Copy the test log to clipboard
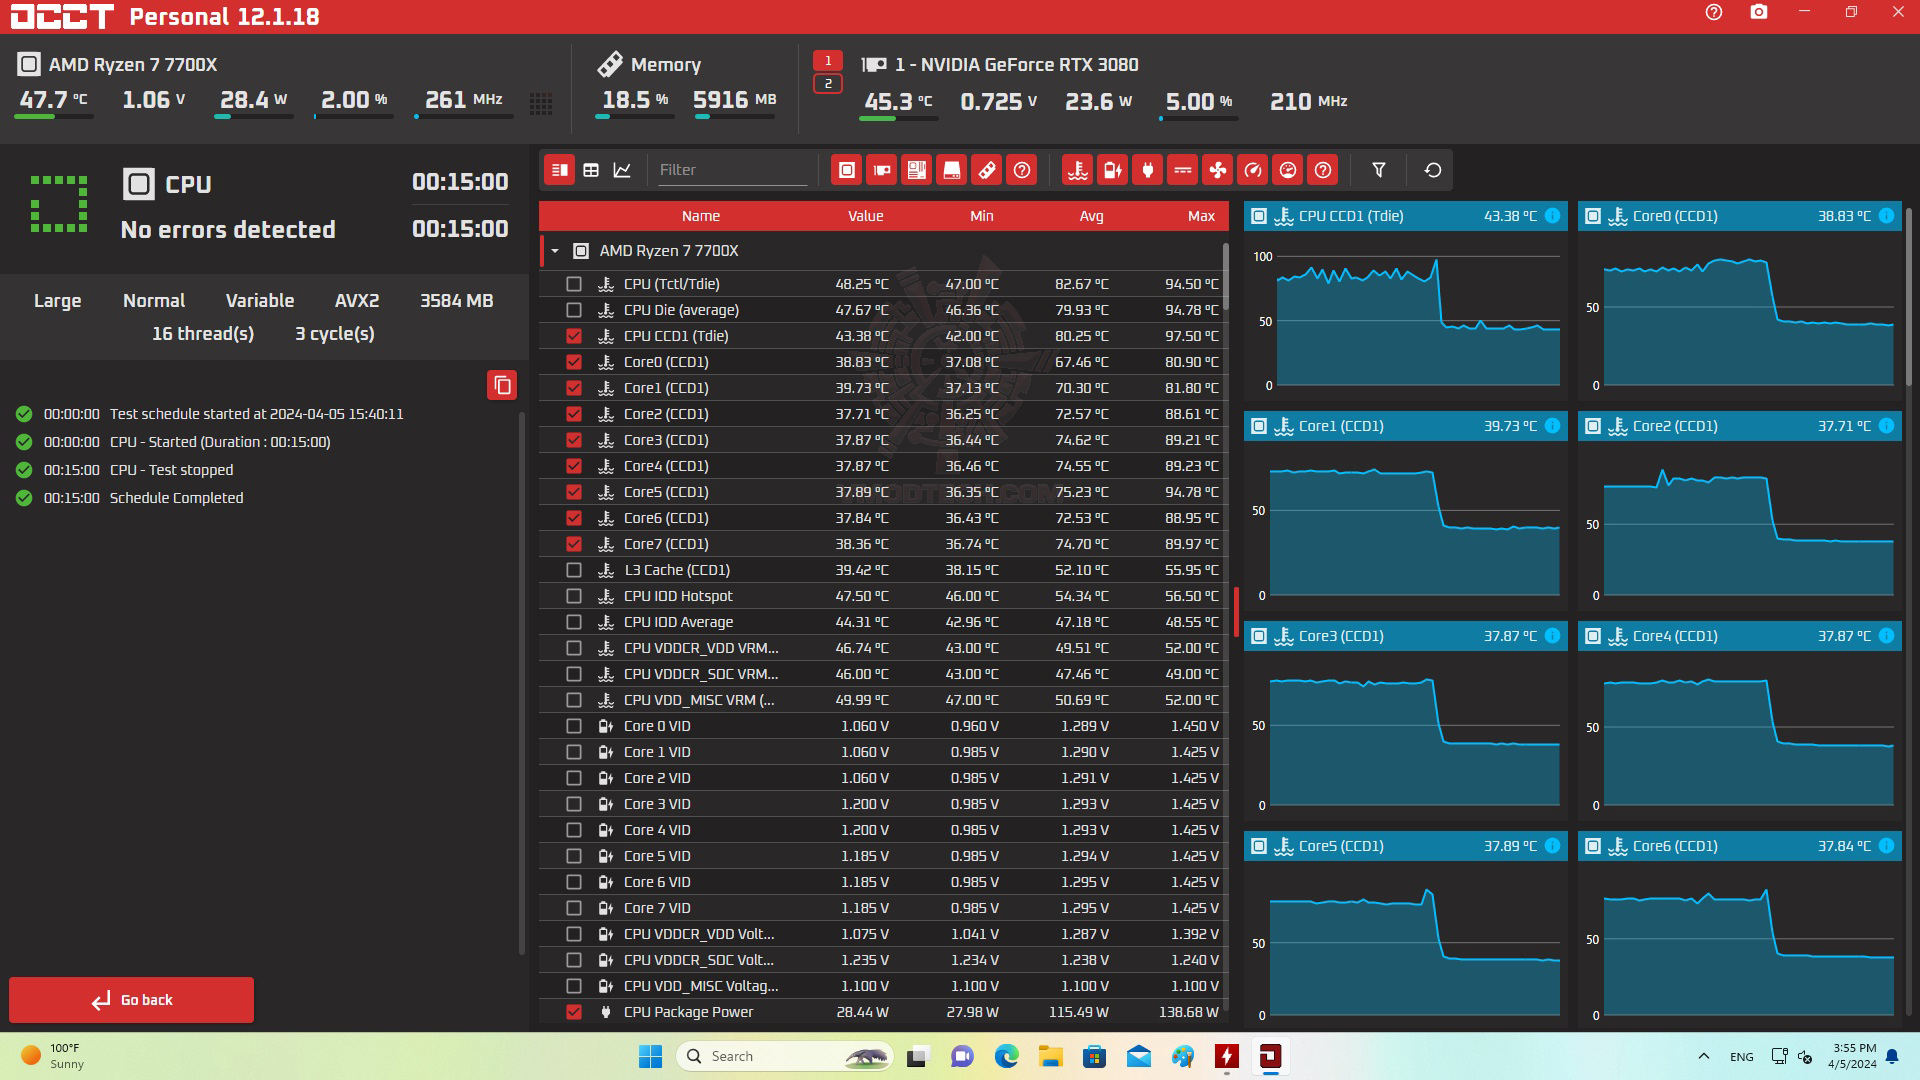Screen dimensions: 1920x1080 tap(502, 385)
